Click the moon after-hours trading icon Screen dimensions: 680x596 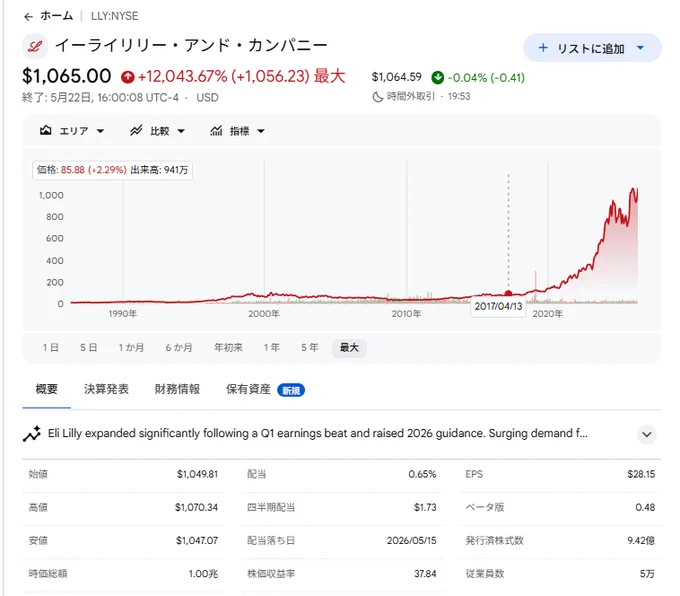click(x=378, y=97)
